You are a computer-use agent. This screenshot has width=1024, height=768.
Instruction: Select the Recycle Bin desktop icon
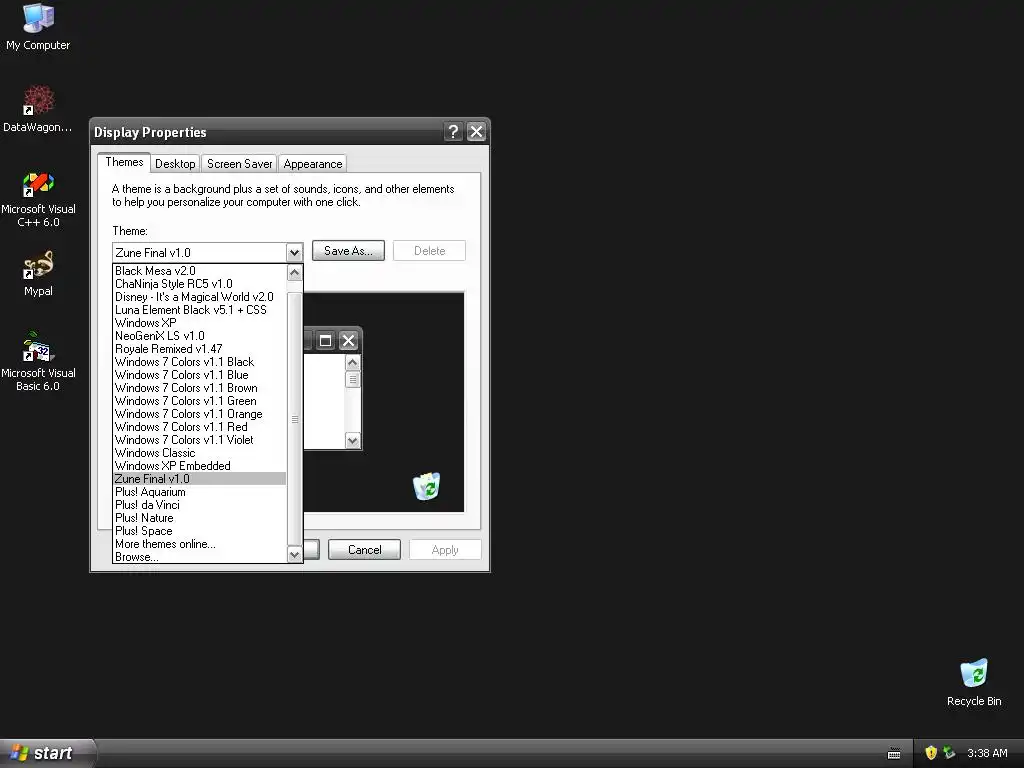tap(974, 682)
